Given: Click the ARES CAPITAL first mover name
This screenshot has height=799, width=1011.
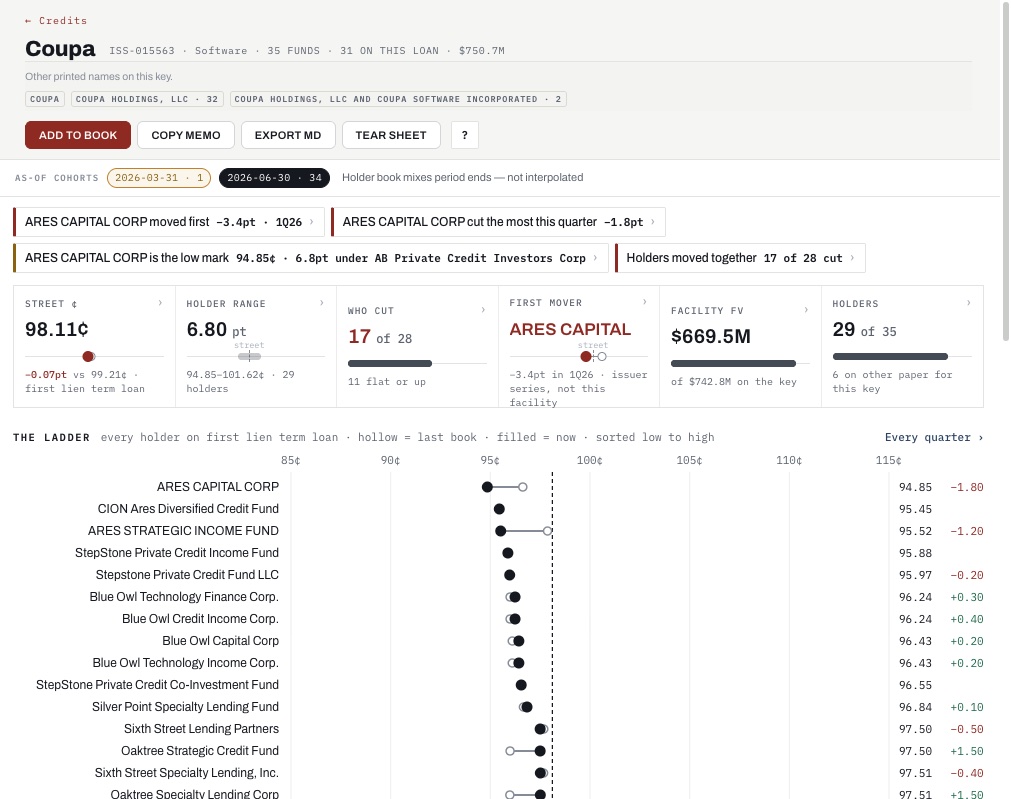Looking at the screenshot, I should [x=570, y=330].
